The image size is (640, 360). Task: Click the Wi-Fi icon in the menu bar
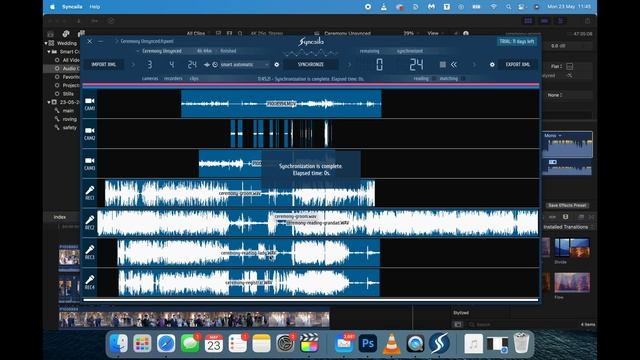tap(493, 7)
